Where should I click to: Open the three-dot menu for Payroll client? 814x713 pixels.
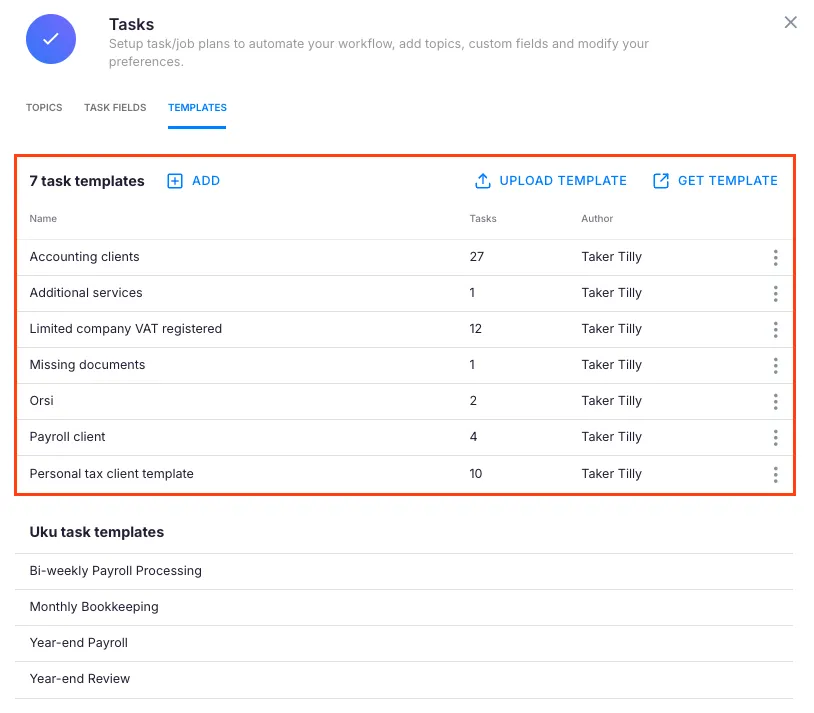(x=775, y=438)
